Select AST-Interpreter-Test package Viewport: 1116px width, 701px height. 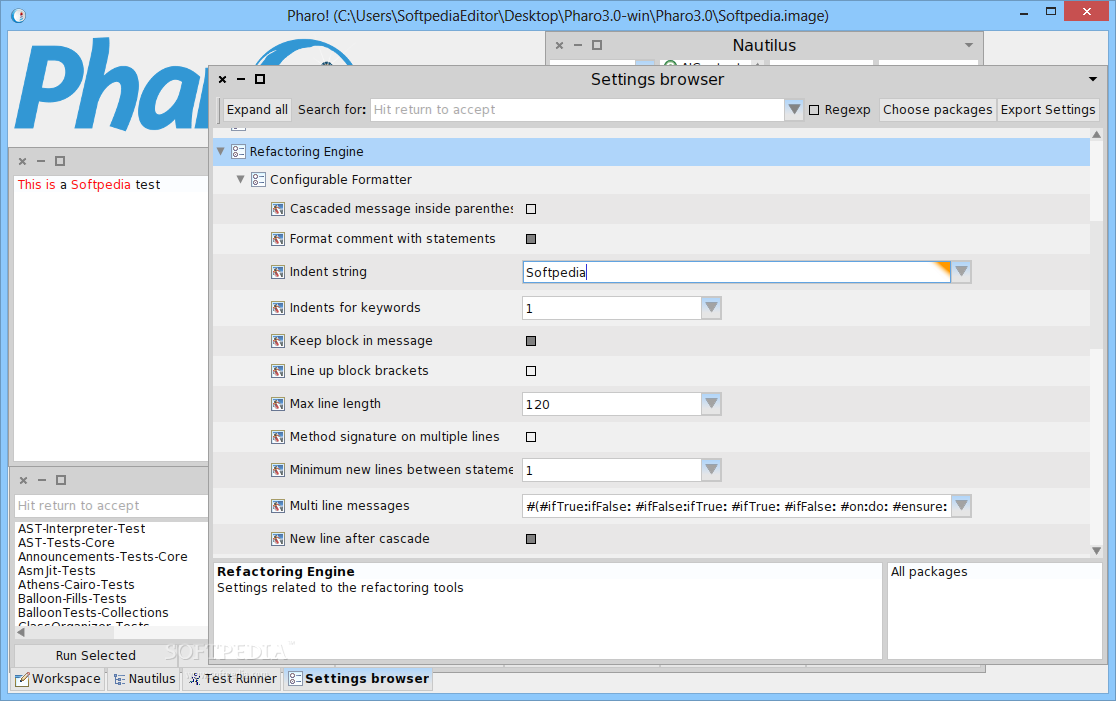[82, 529]
